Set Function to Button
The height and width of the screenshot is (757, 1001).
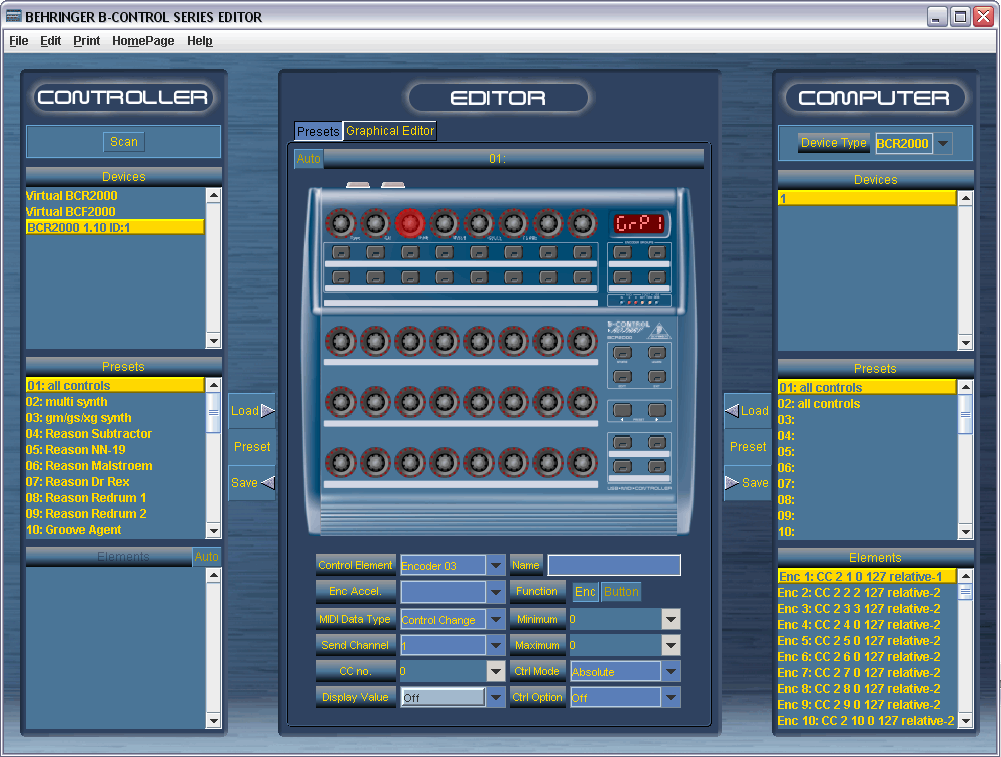pos(621,592)
